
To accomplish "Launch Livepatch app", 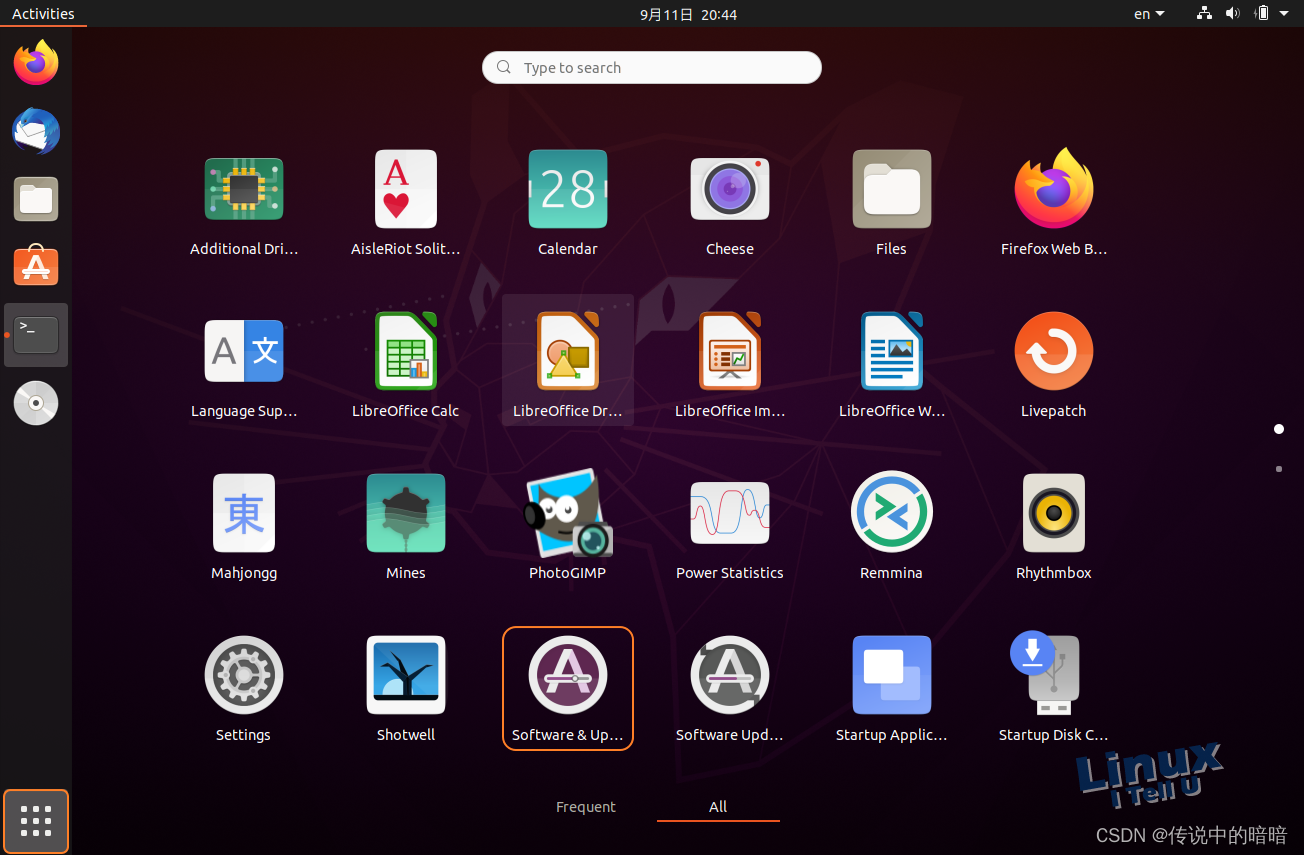I will tap(1053, 366).
